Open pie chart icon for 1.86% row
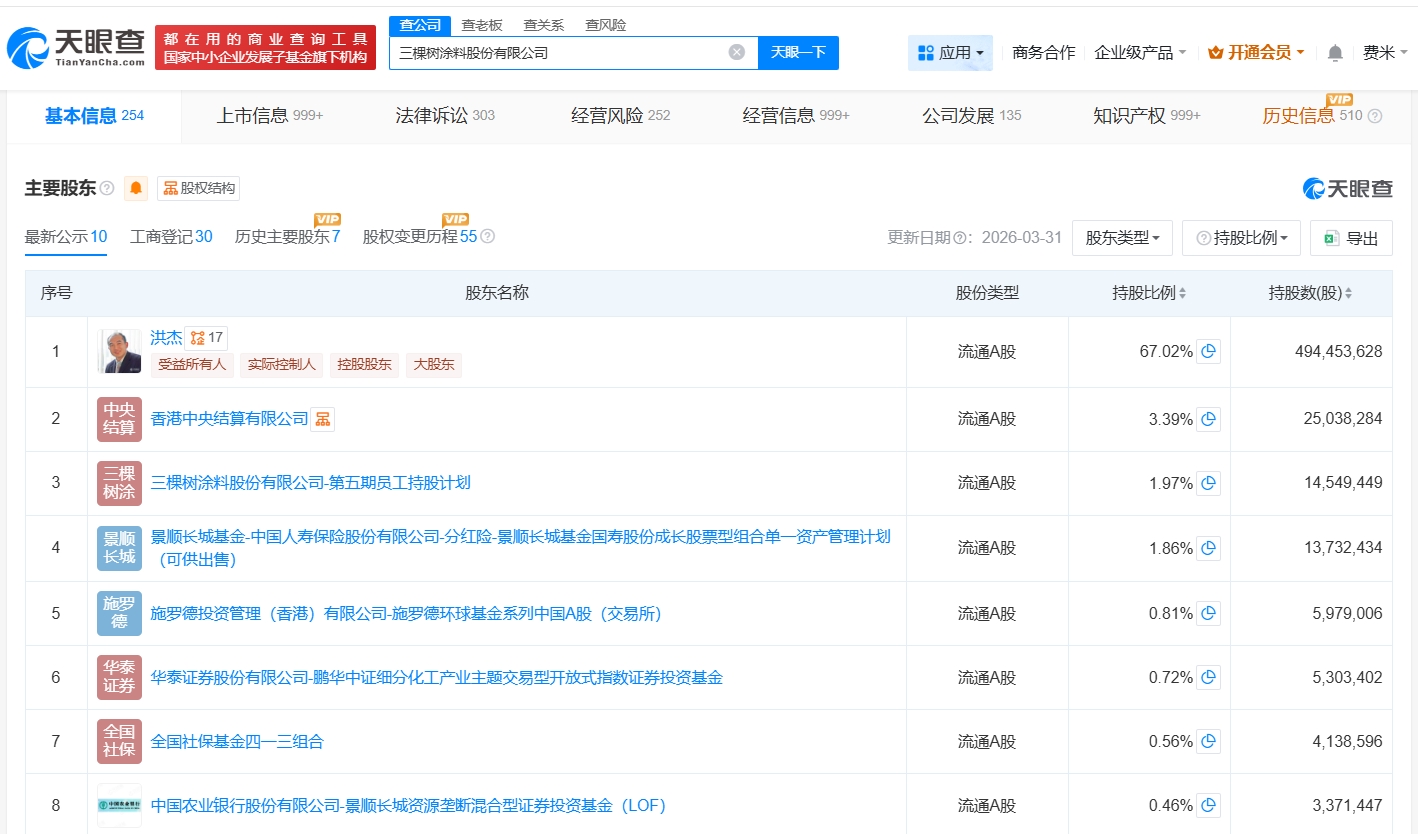This screenshot has width=1418, height=834. 1209,548
